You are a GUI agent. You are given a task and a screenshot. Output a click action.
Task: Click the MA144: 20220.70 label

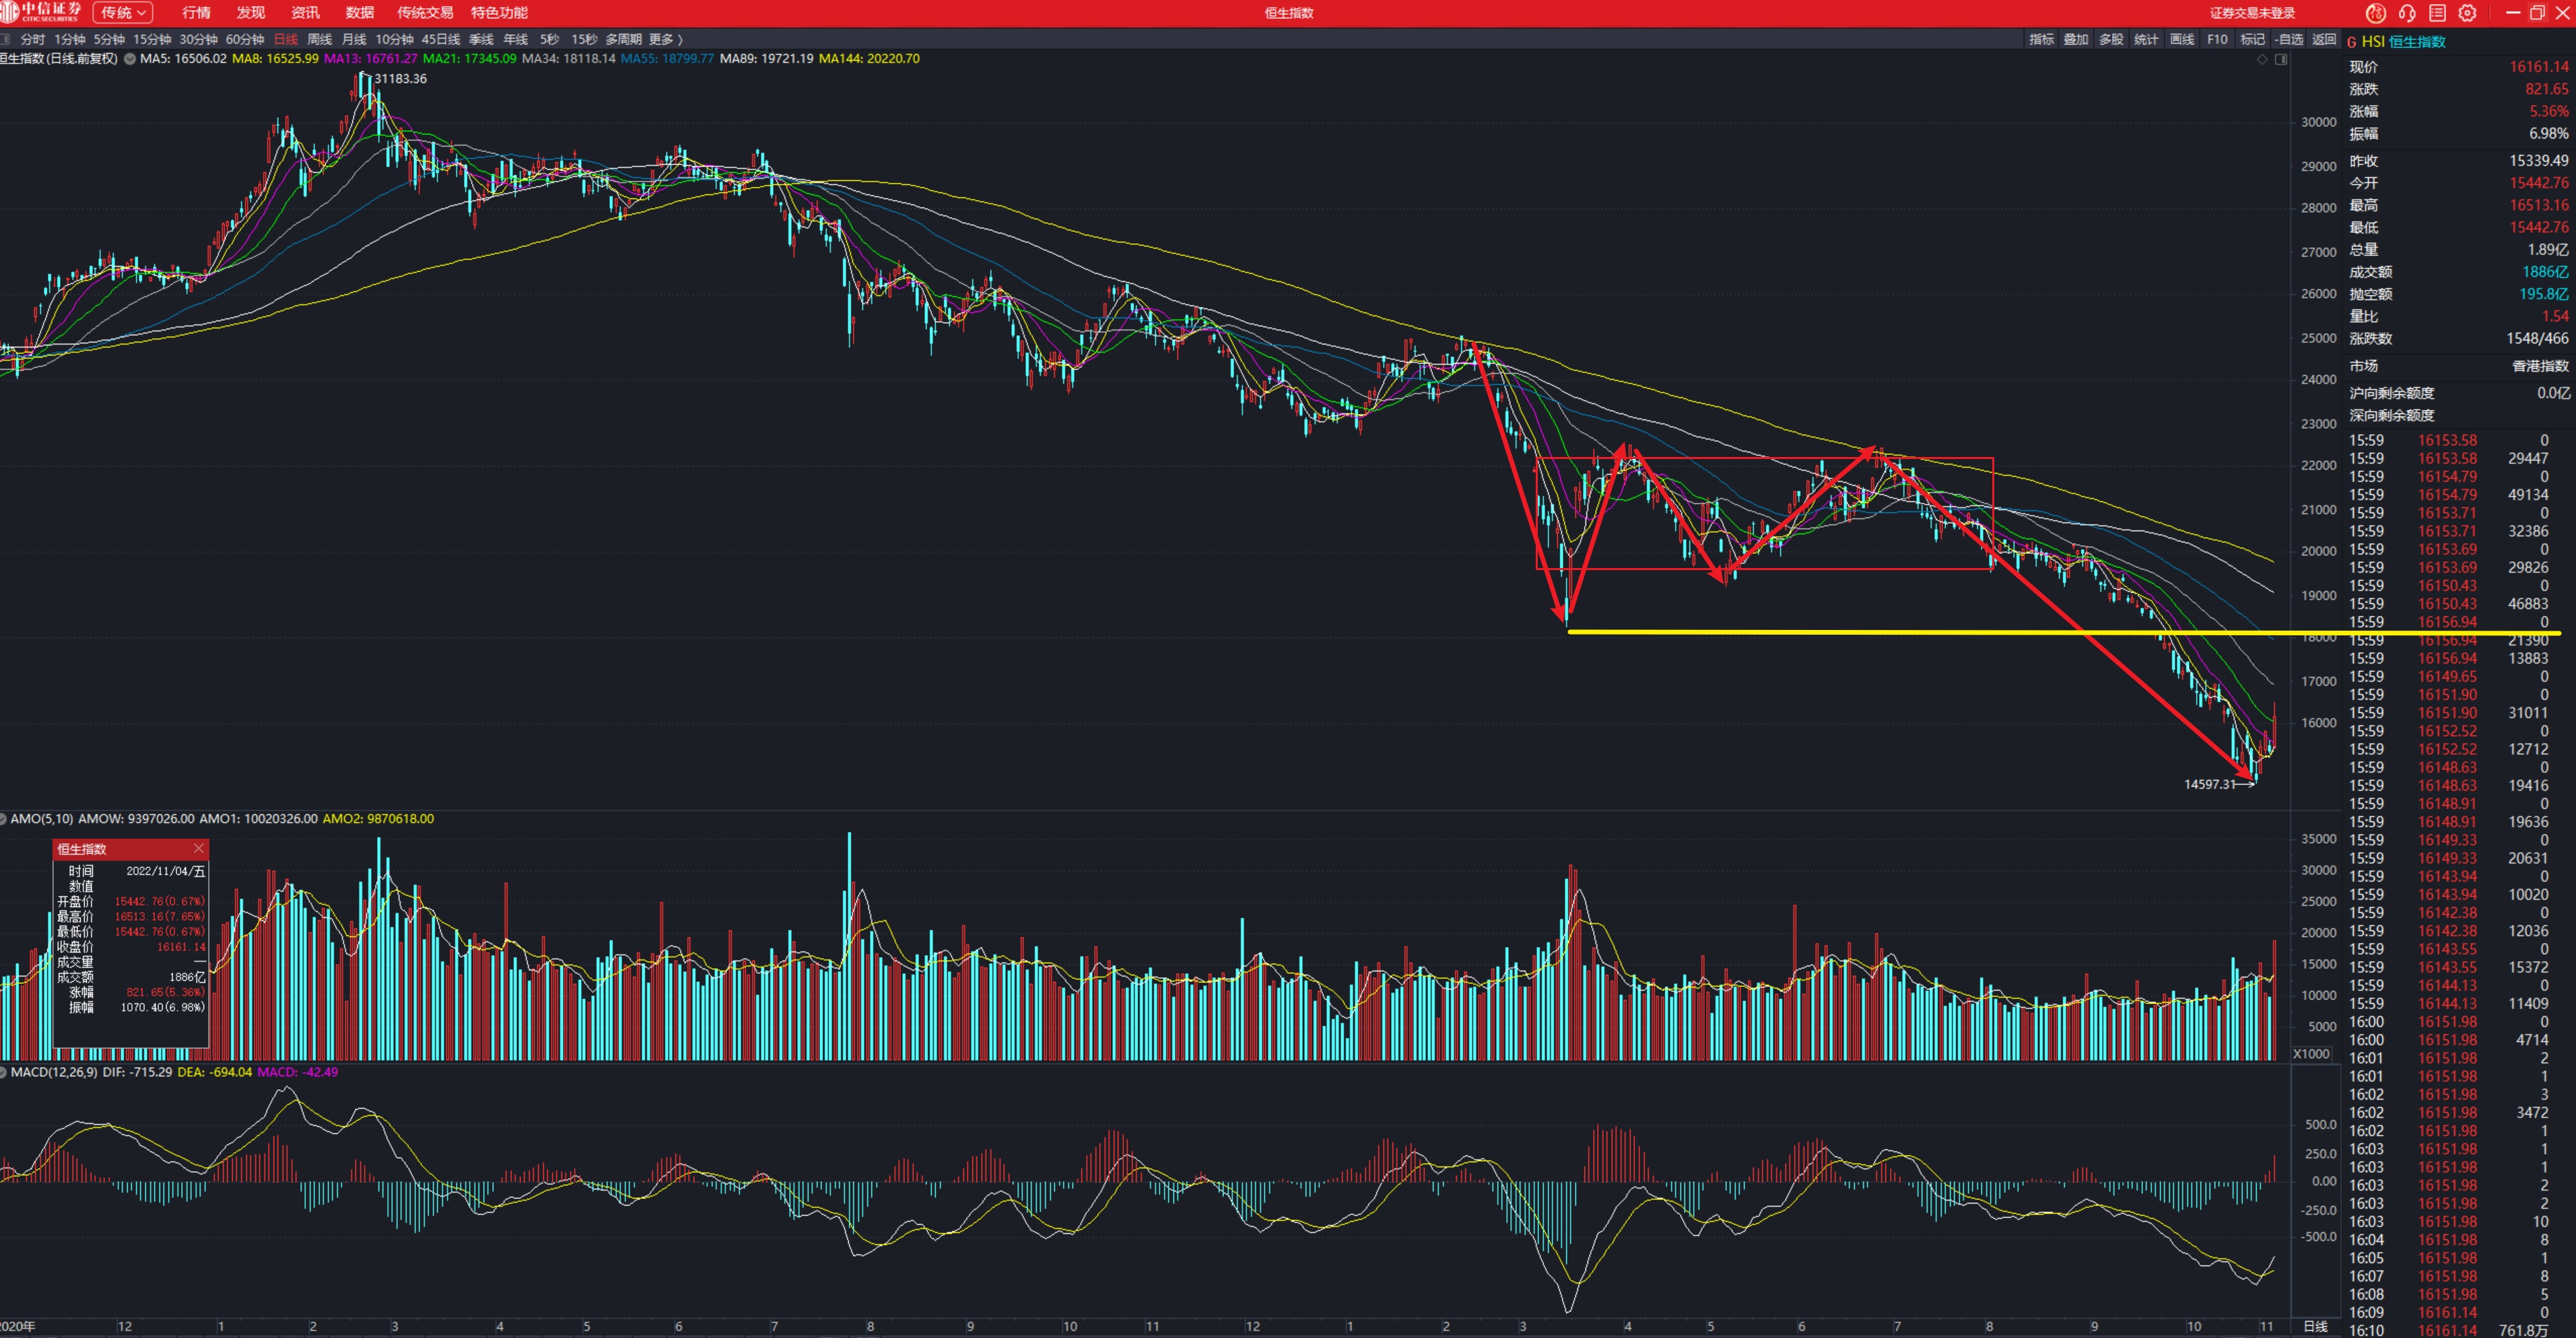point(869,59)
